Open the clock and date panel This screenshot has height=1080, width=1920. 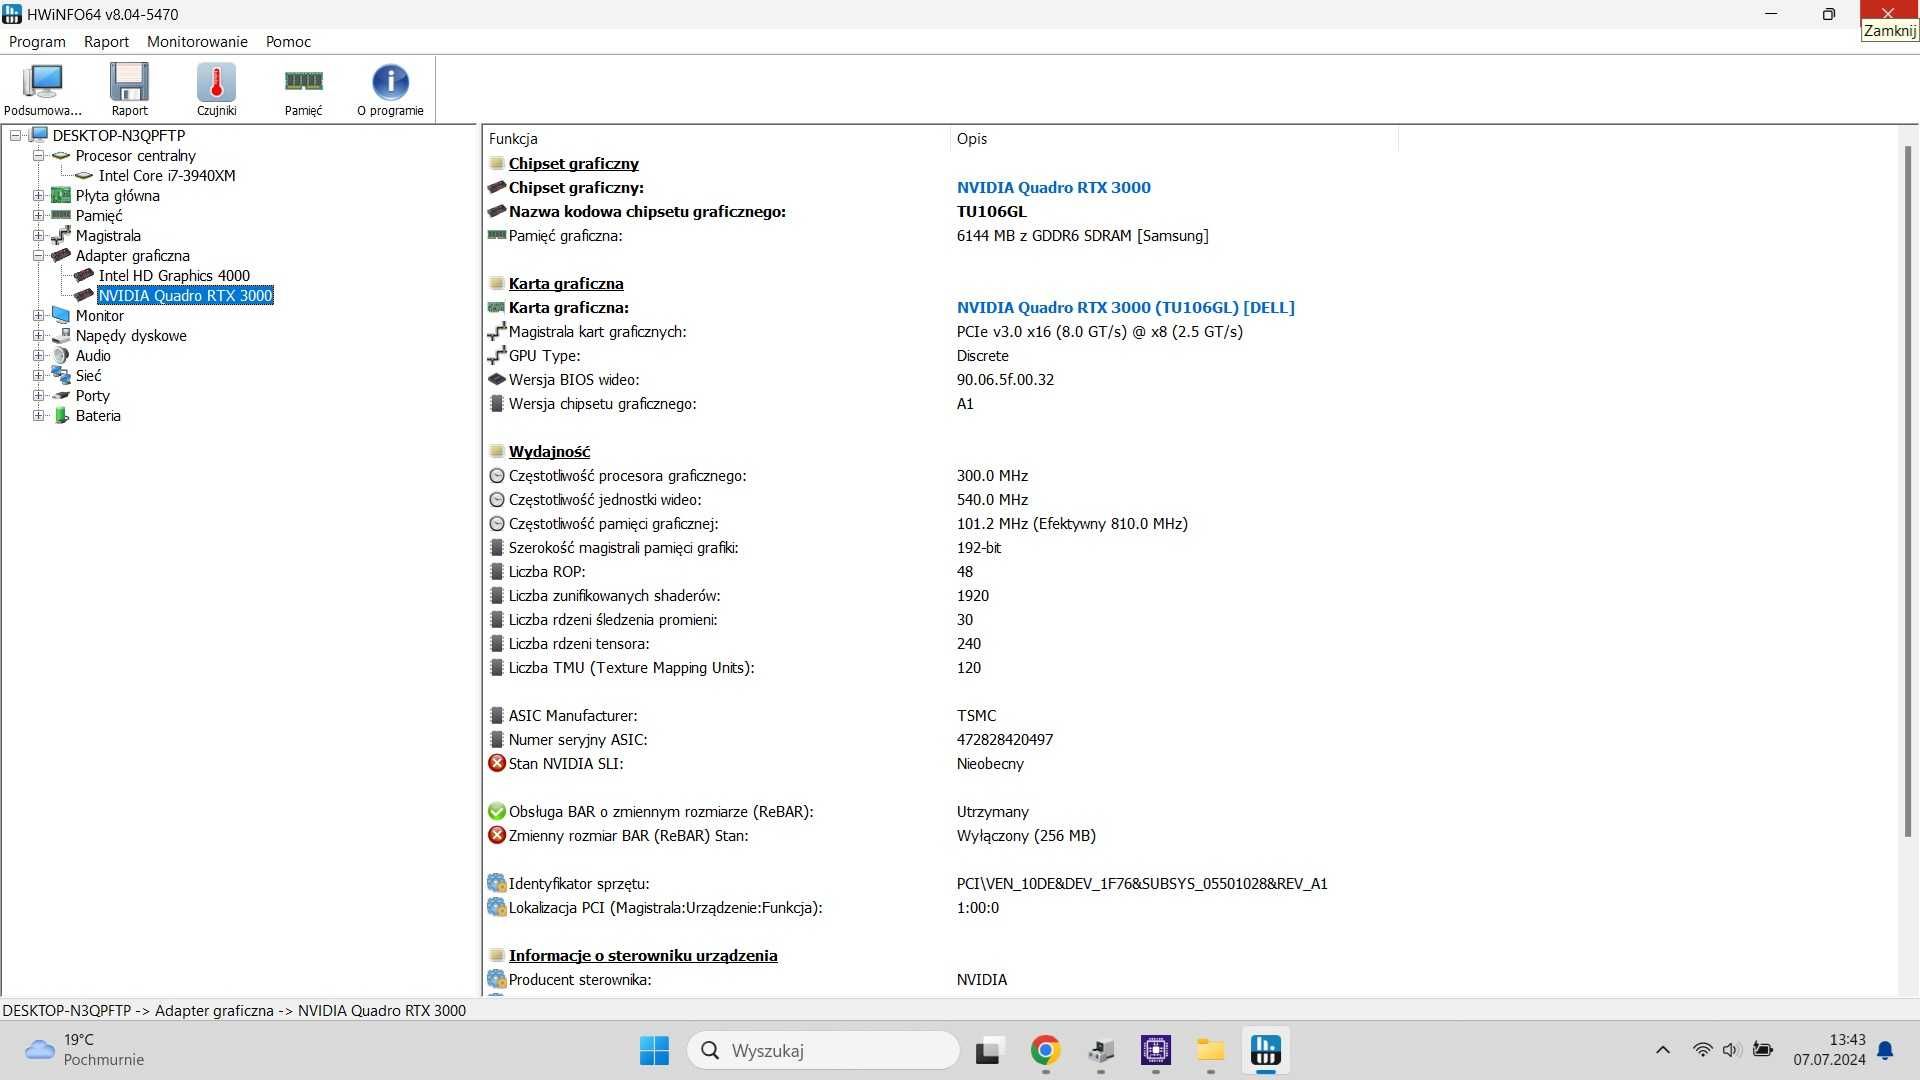[1829, 1050]
